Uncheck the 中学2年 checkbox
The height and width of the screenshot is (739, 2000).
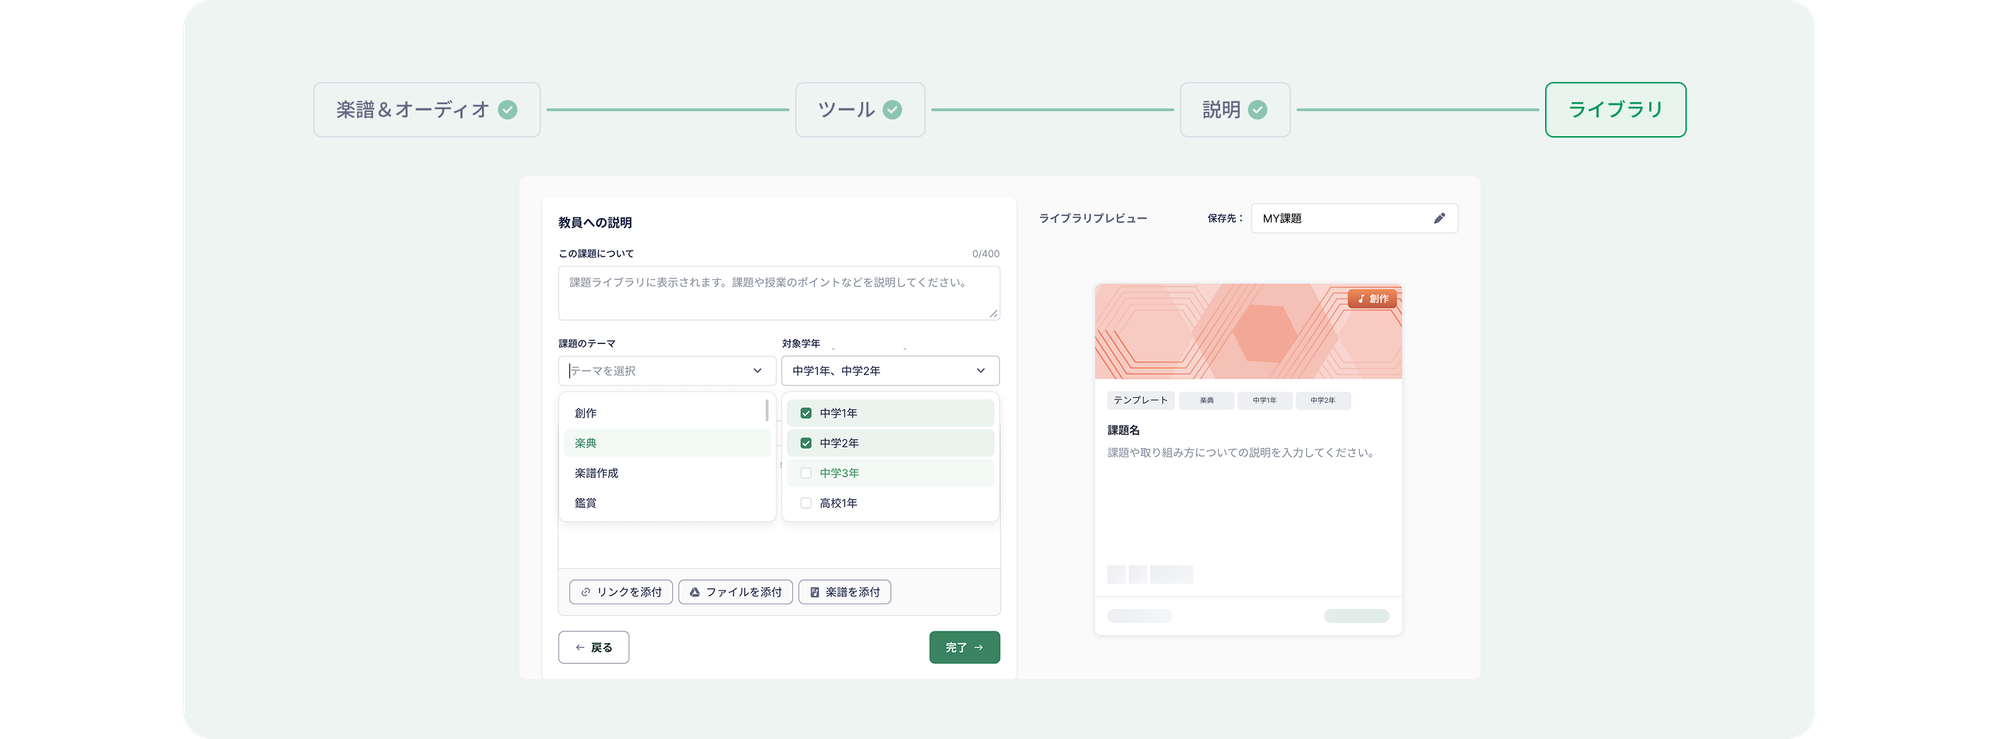point(806,443)
